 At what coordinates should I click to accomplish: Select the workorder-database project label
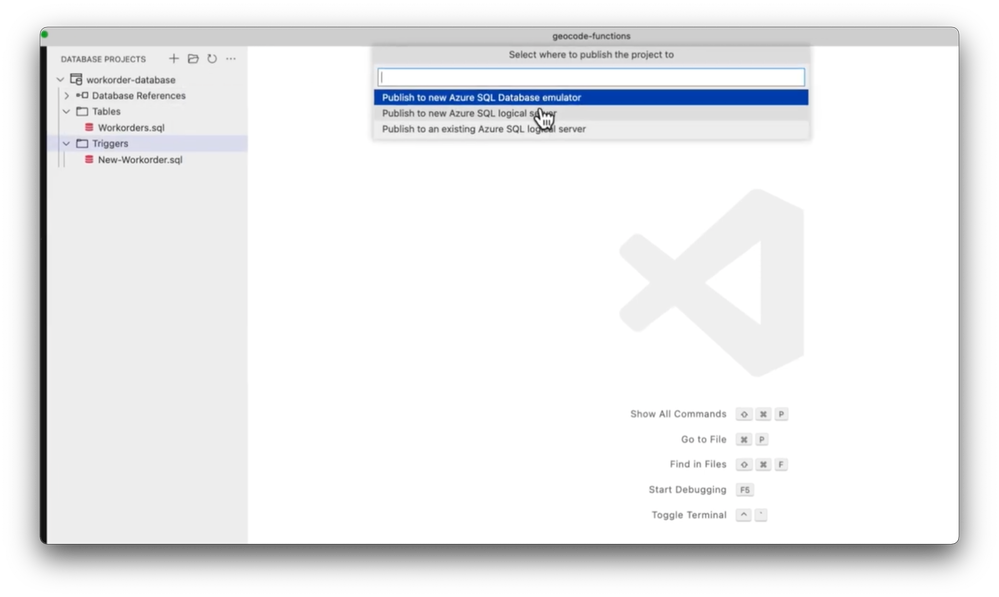coord(131,80)
